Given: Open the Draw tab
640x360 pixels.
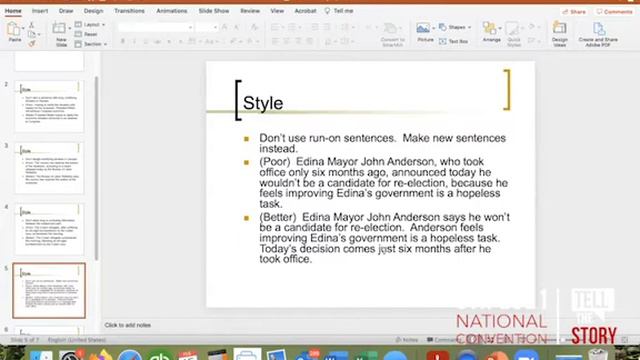Looking at the screenshot, I should (x=66, y=11).
